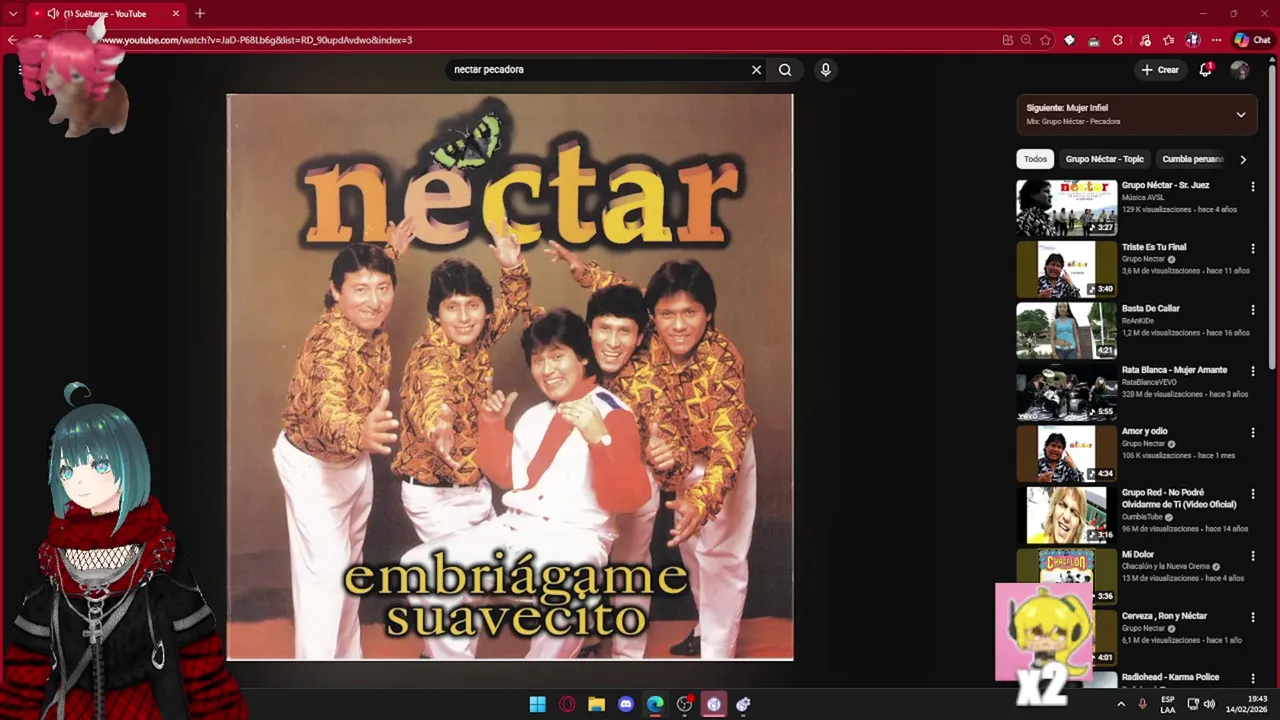
Task: Click the CumbiaTube channel name
Action: pyautogui.click(x=1143, y=517)
